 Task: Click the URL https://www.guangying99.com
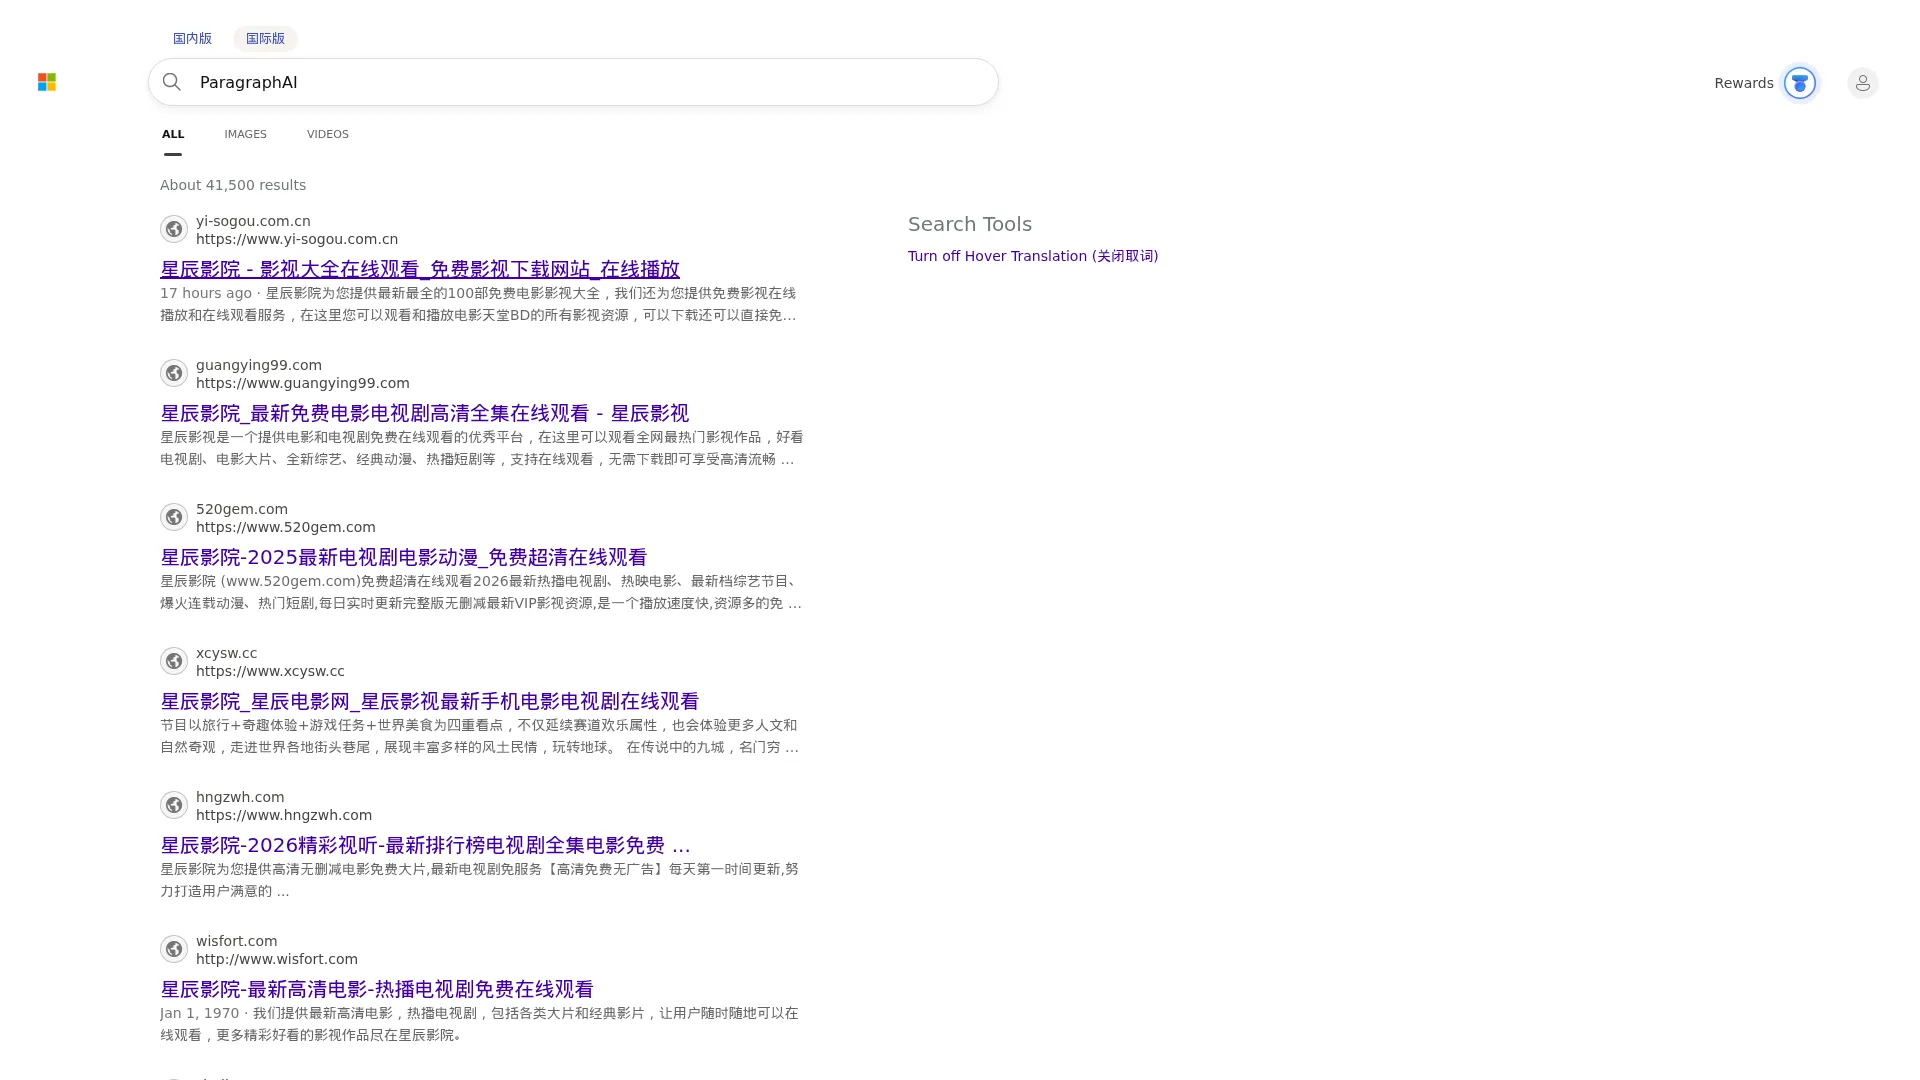(303, 383)
